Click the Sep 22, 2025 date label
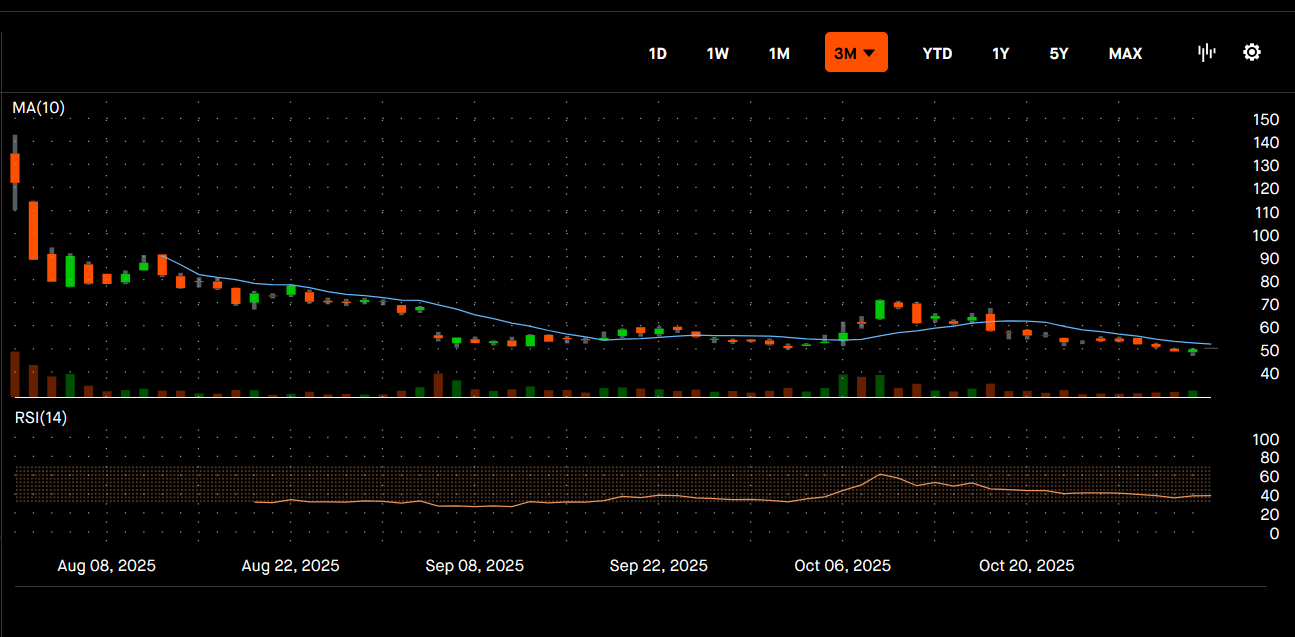Image resolution: width=1295 pixels, height=637 pixels. click(659, 566)
